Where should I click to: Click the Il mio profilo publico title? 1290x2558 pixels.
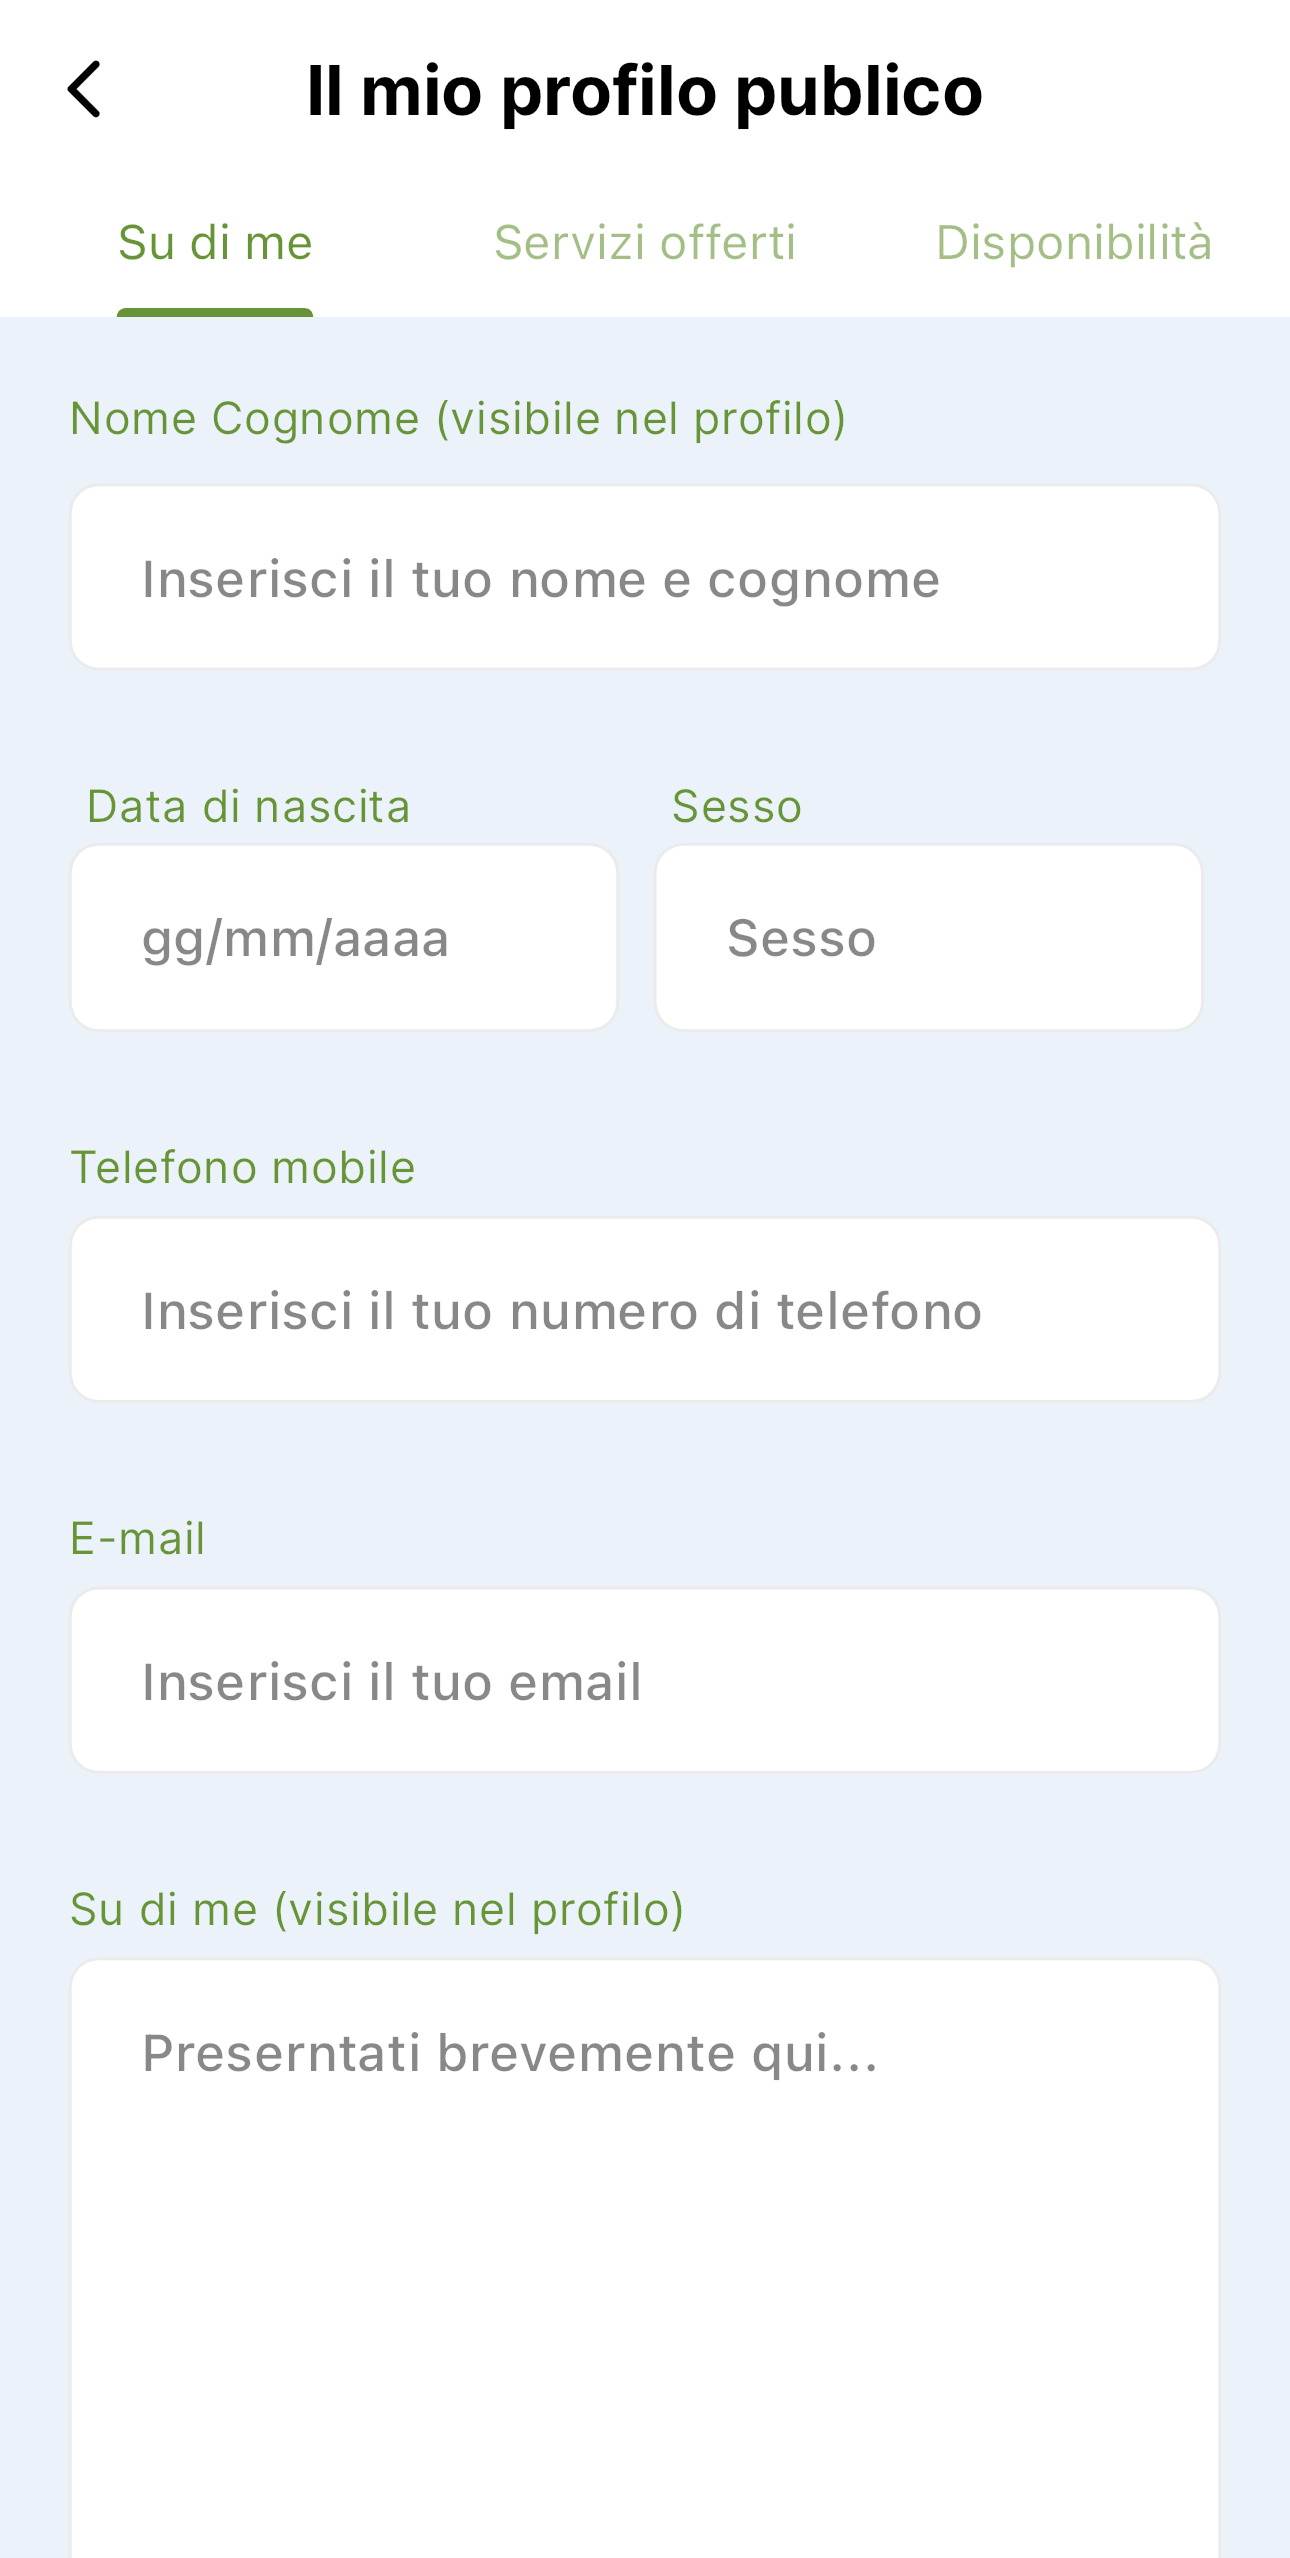pos(645,90)
